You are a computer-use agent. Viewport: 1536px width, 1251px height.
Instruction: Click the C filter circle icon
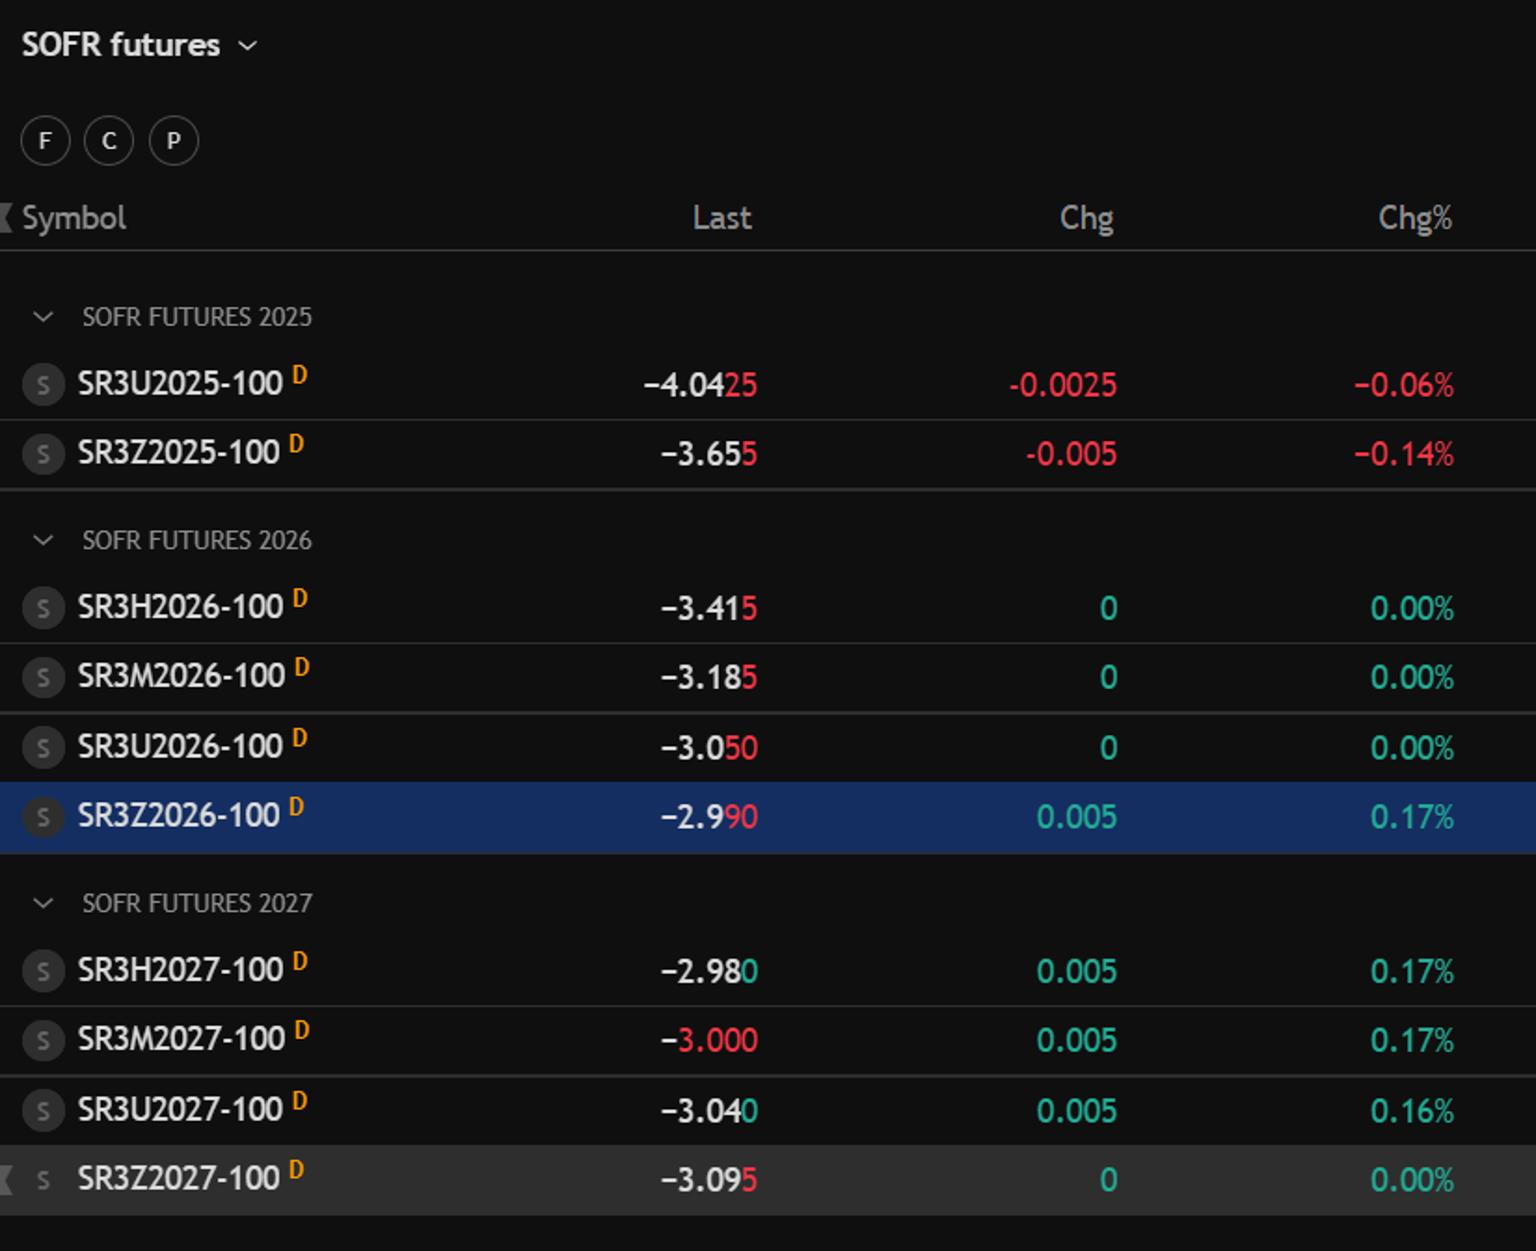coord(109,141)
